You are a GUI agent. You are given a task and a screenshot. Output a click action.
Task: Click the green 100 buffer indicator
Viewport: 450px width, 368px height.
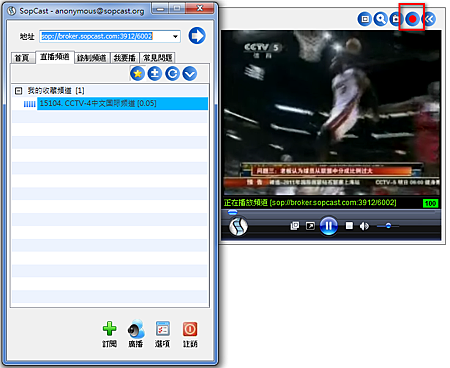pos(430,203)
